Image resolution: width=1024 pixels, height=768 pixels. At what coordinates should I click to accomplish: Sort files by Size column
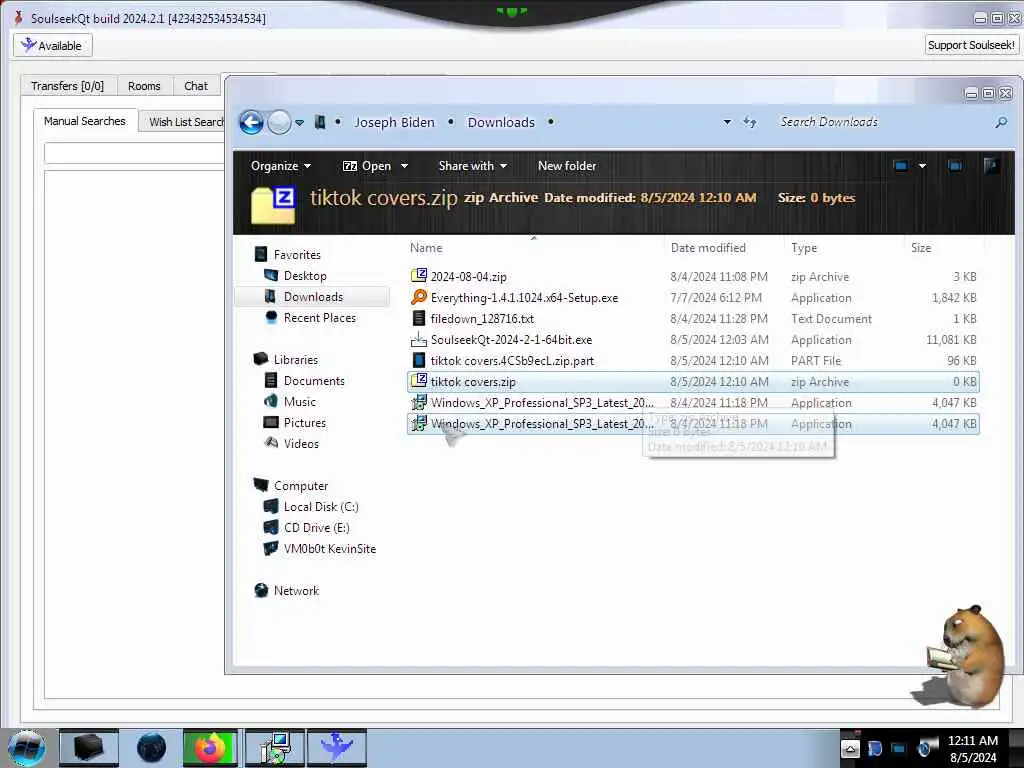click(921, 248)
